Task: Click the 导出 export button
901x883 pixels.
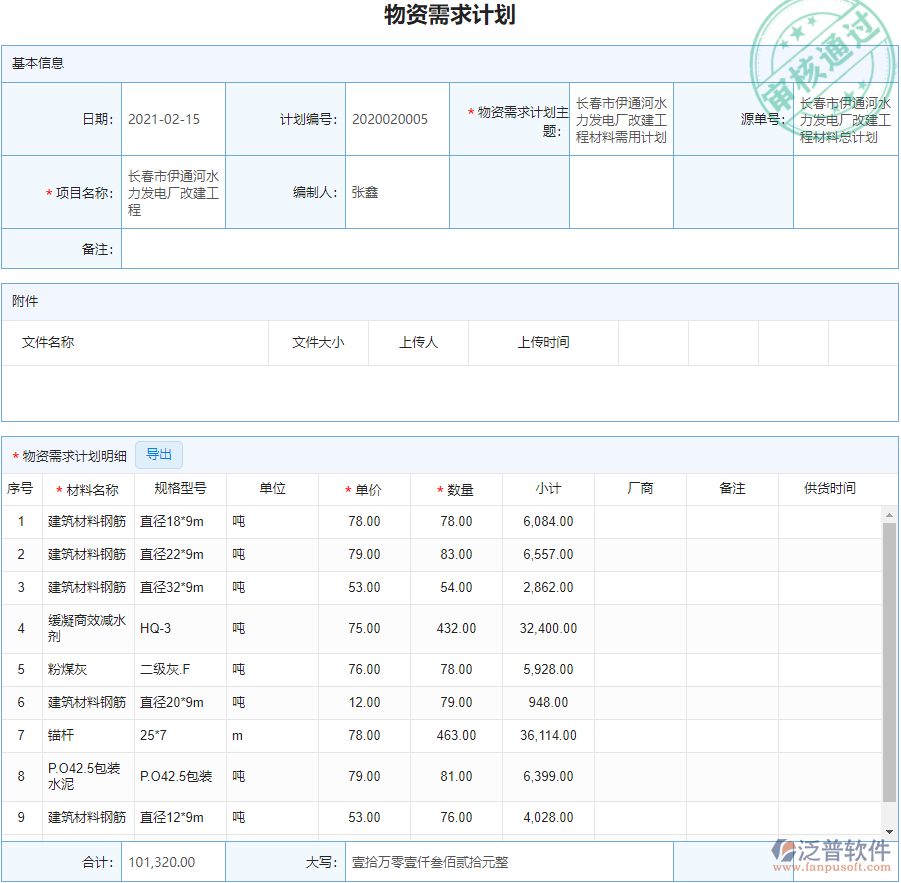Action: click(157, 455)
